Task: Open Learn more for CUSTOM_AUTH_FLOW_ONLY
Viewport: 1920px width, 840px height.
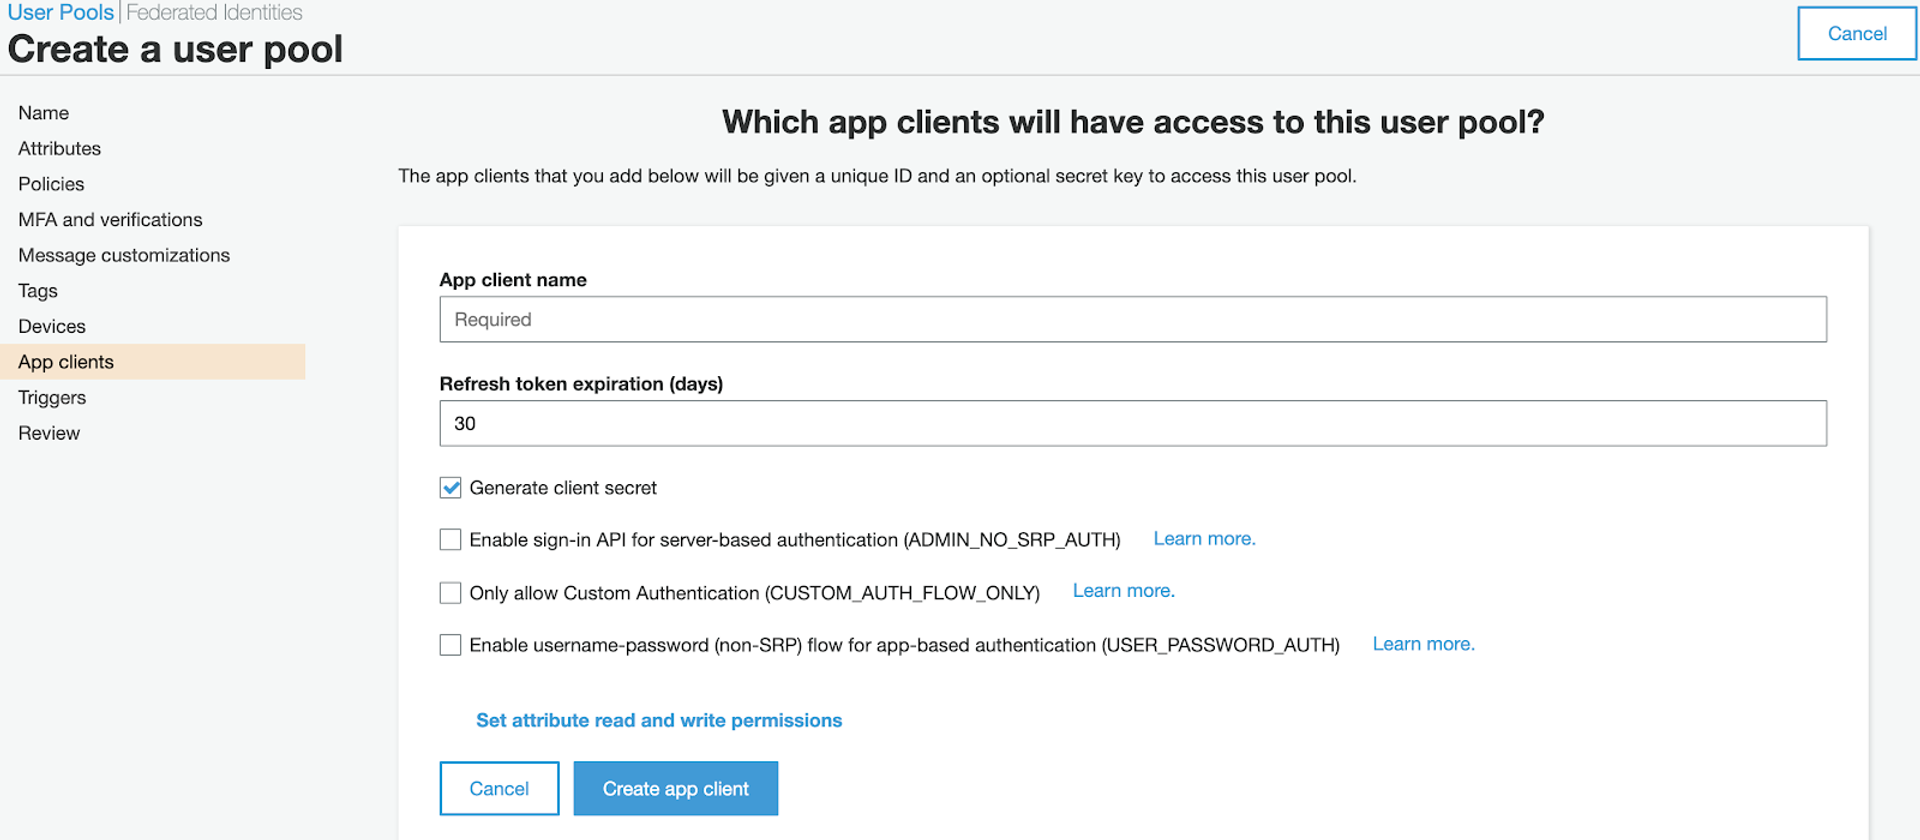Action: (x=1123, y=591)
